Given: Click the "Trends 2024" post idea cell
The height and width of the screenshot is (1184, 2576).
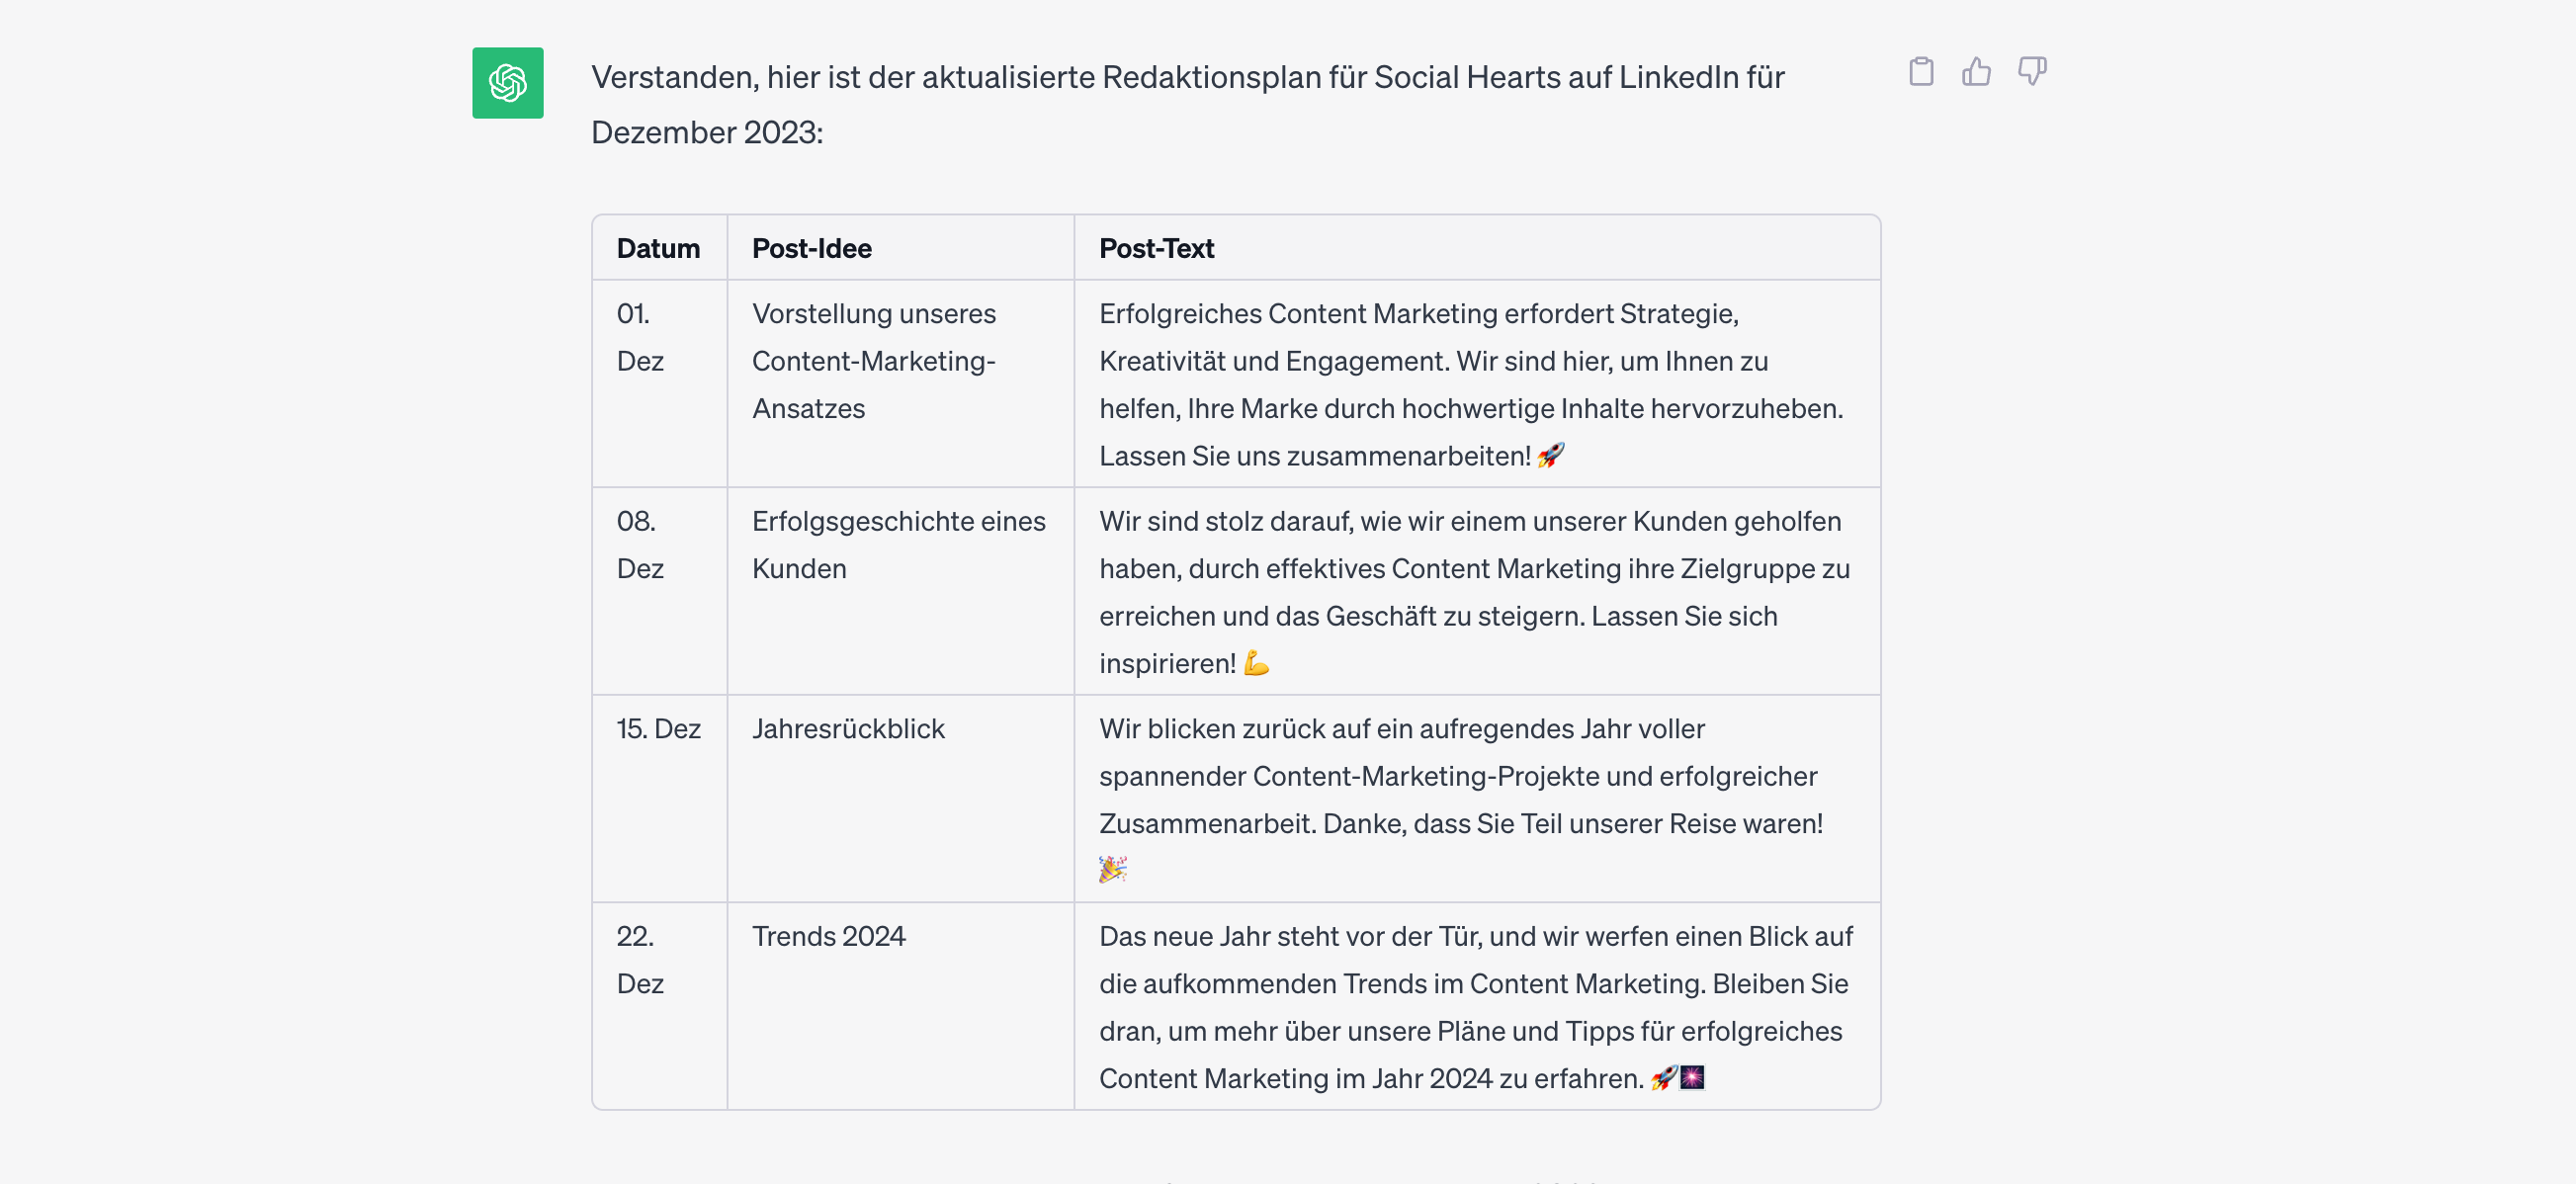Looking at the screenshot, I should 828,937.
